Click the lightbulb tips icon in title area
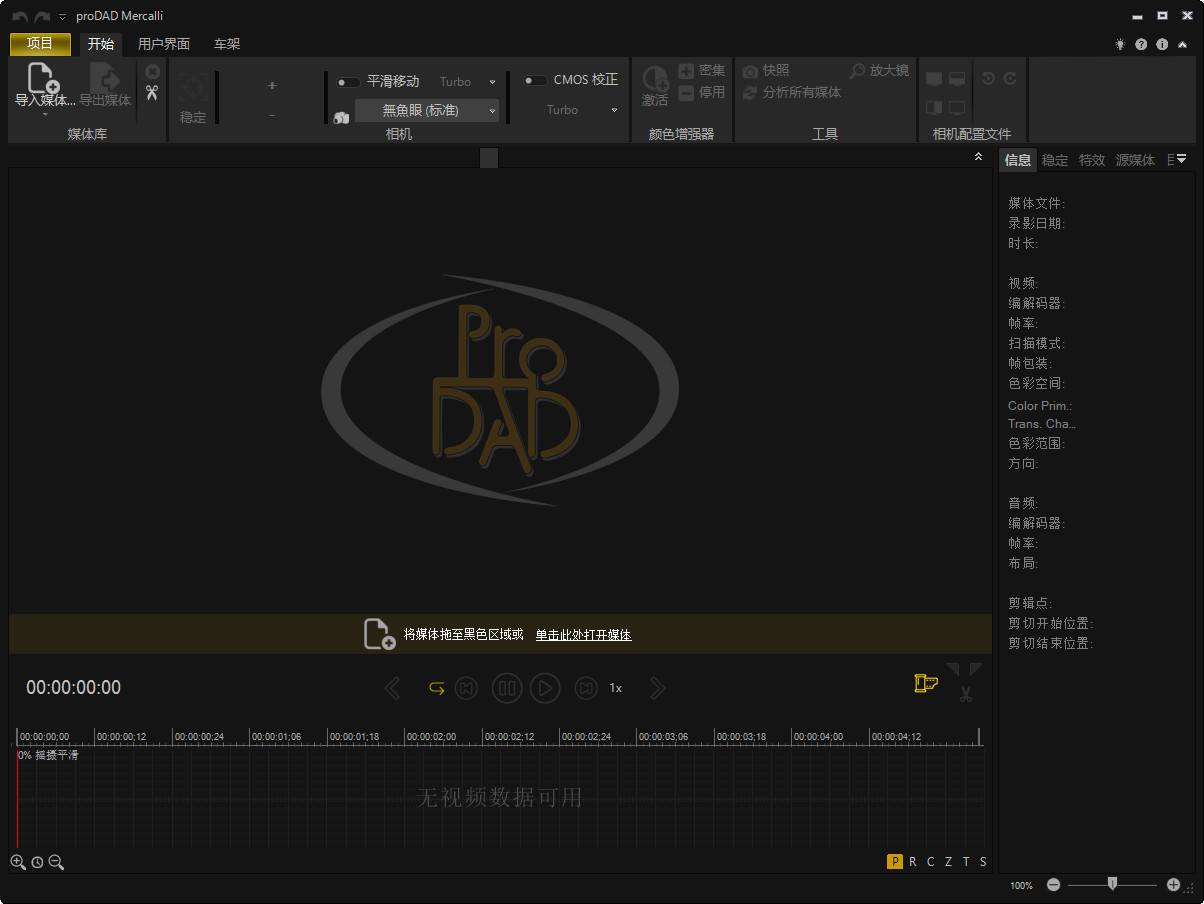This screenshot has height=904, width=1204. pos(1120,44)
